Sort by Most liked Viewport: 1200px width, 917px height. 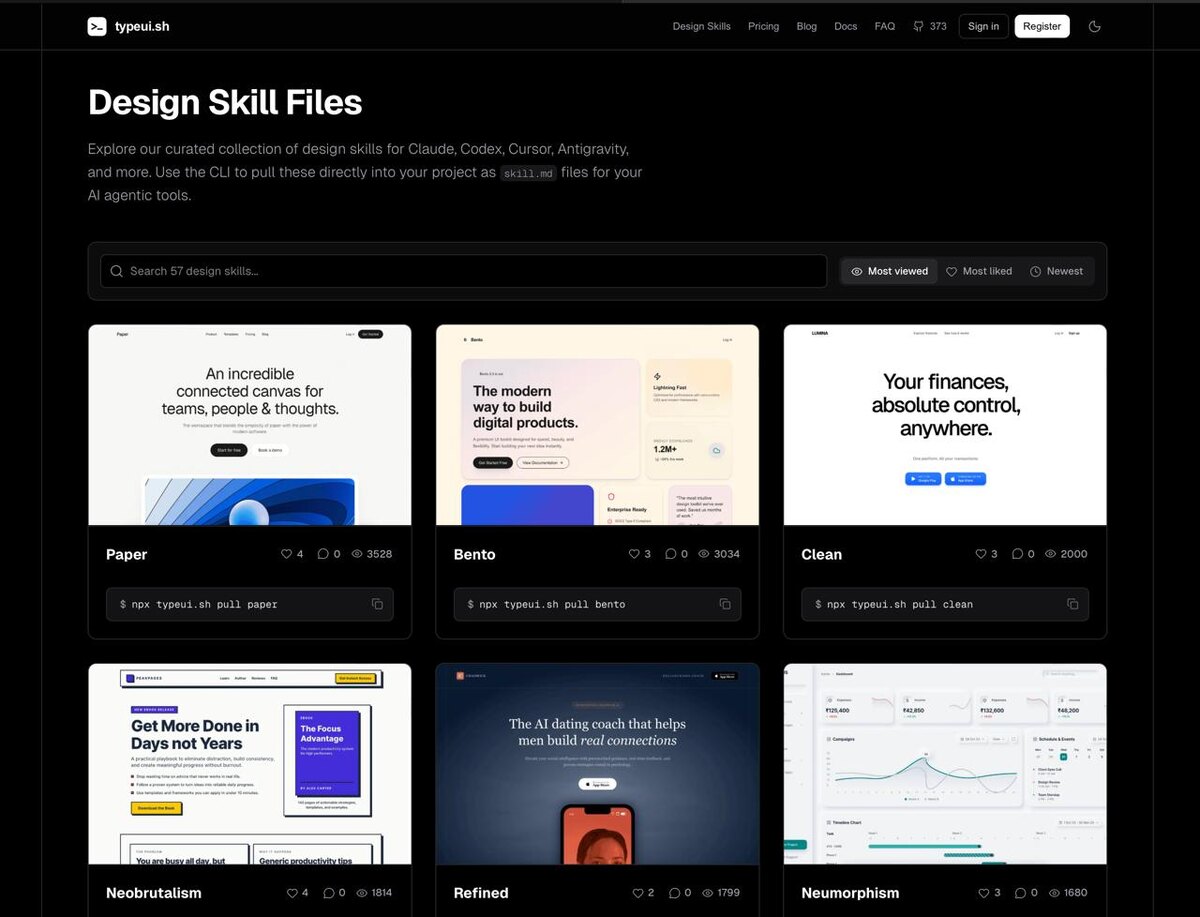(x=979, y=271)
